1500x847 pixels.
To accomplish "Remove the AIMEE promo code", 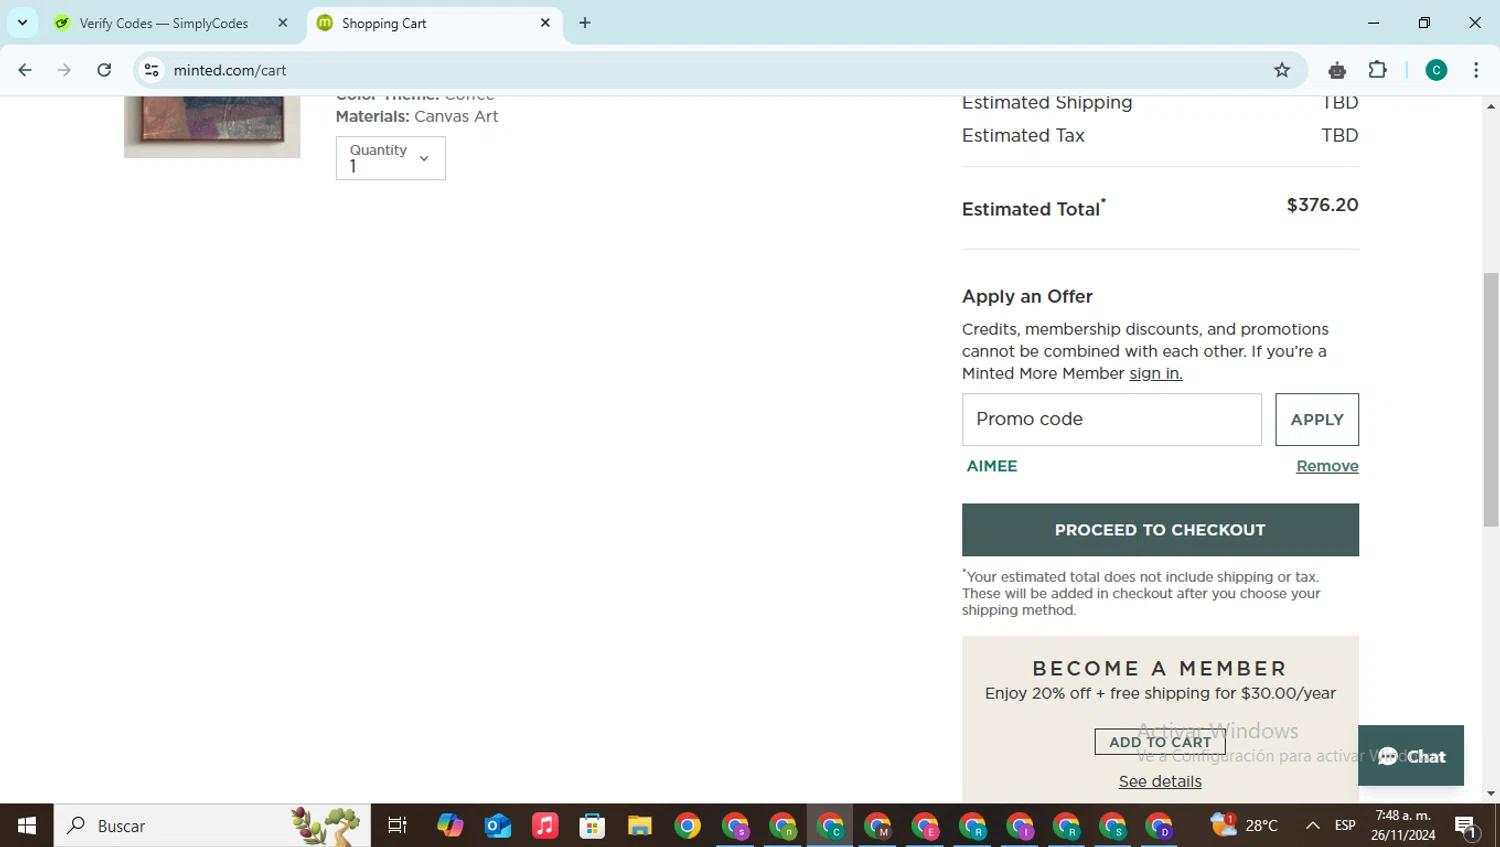I will point(1327,466).
